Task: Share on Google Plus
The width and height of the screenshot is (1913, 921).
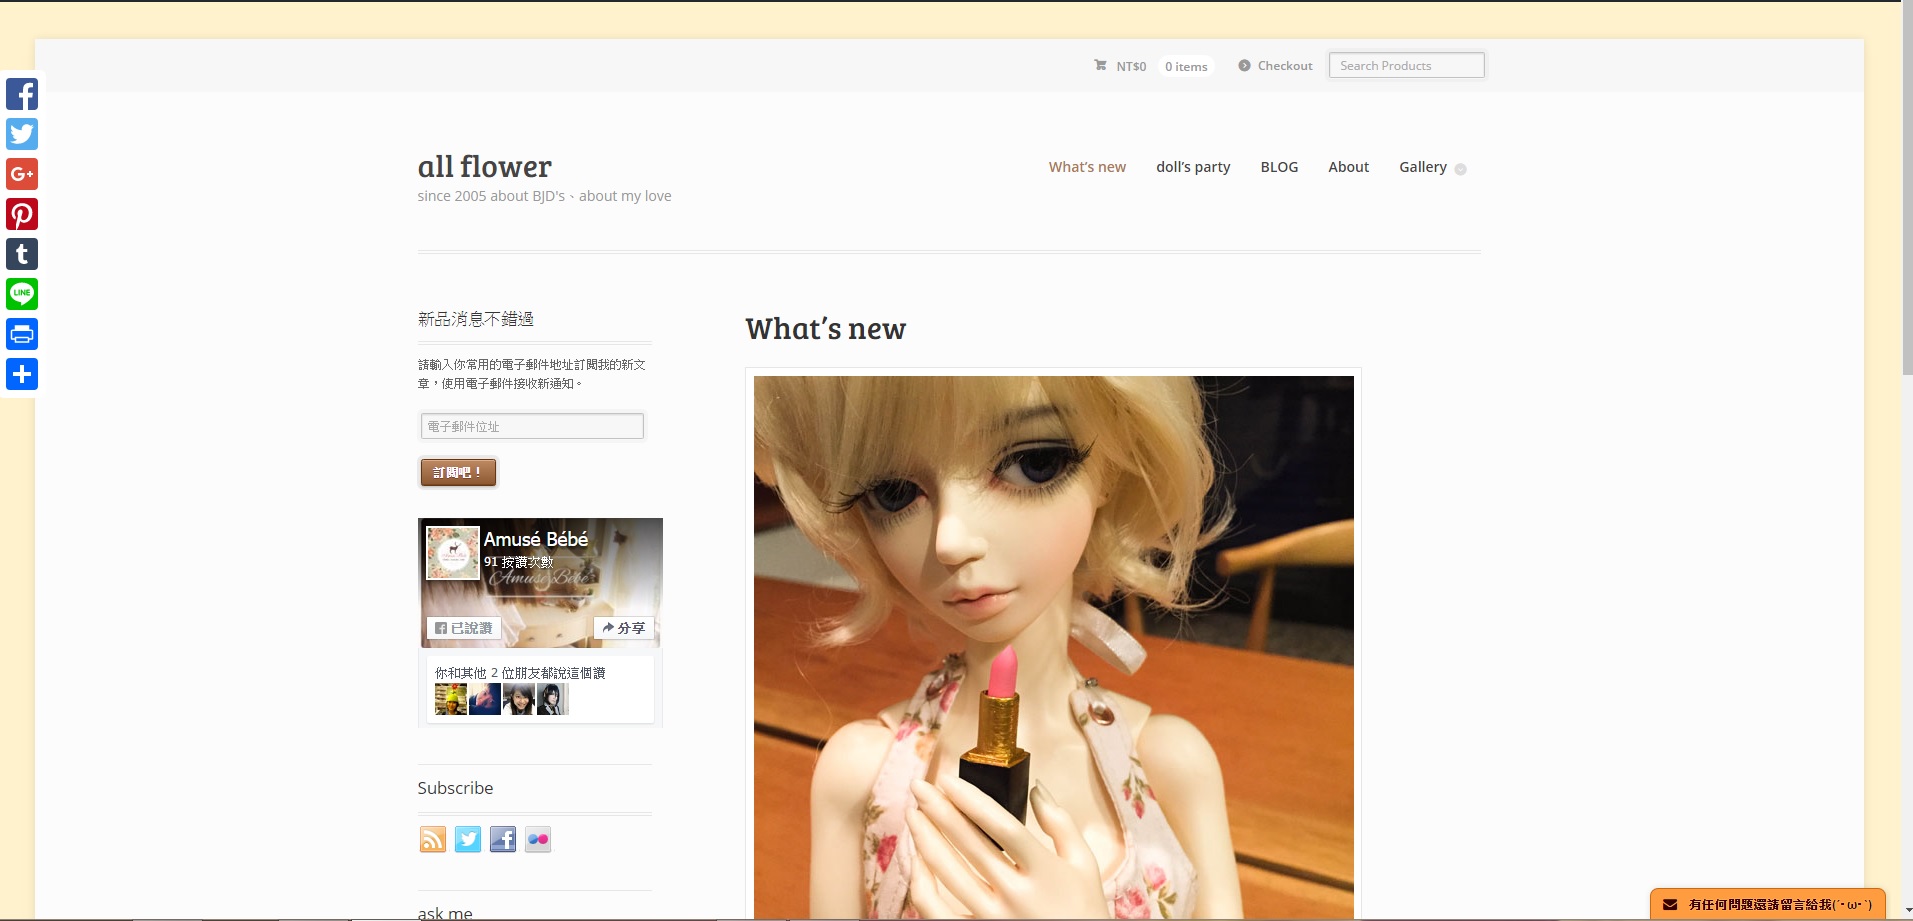Action: coord(22,174)
